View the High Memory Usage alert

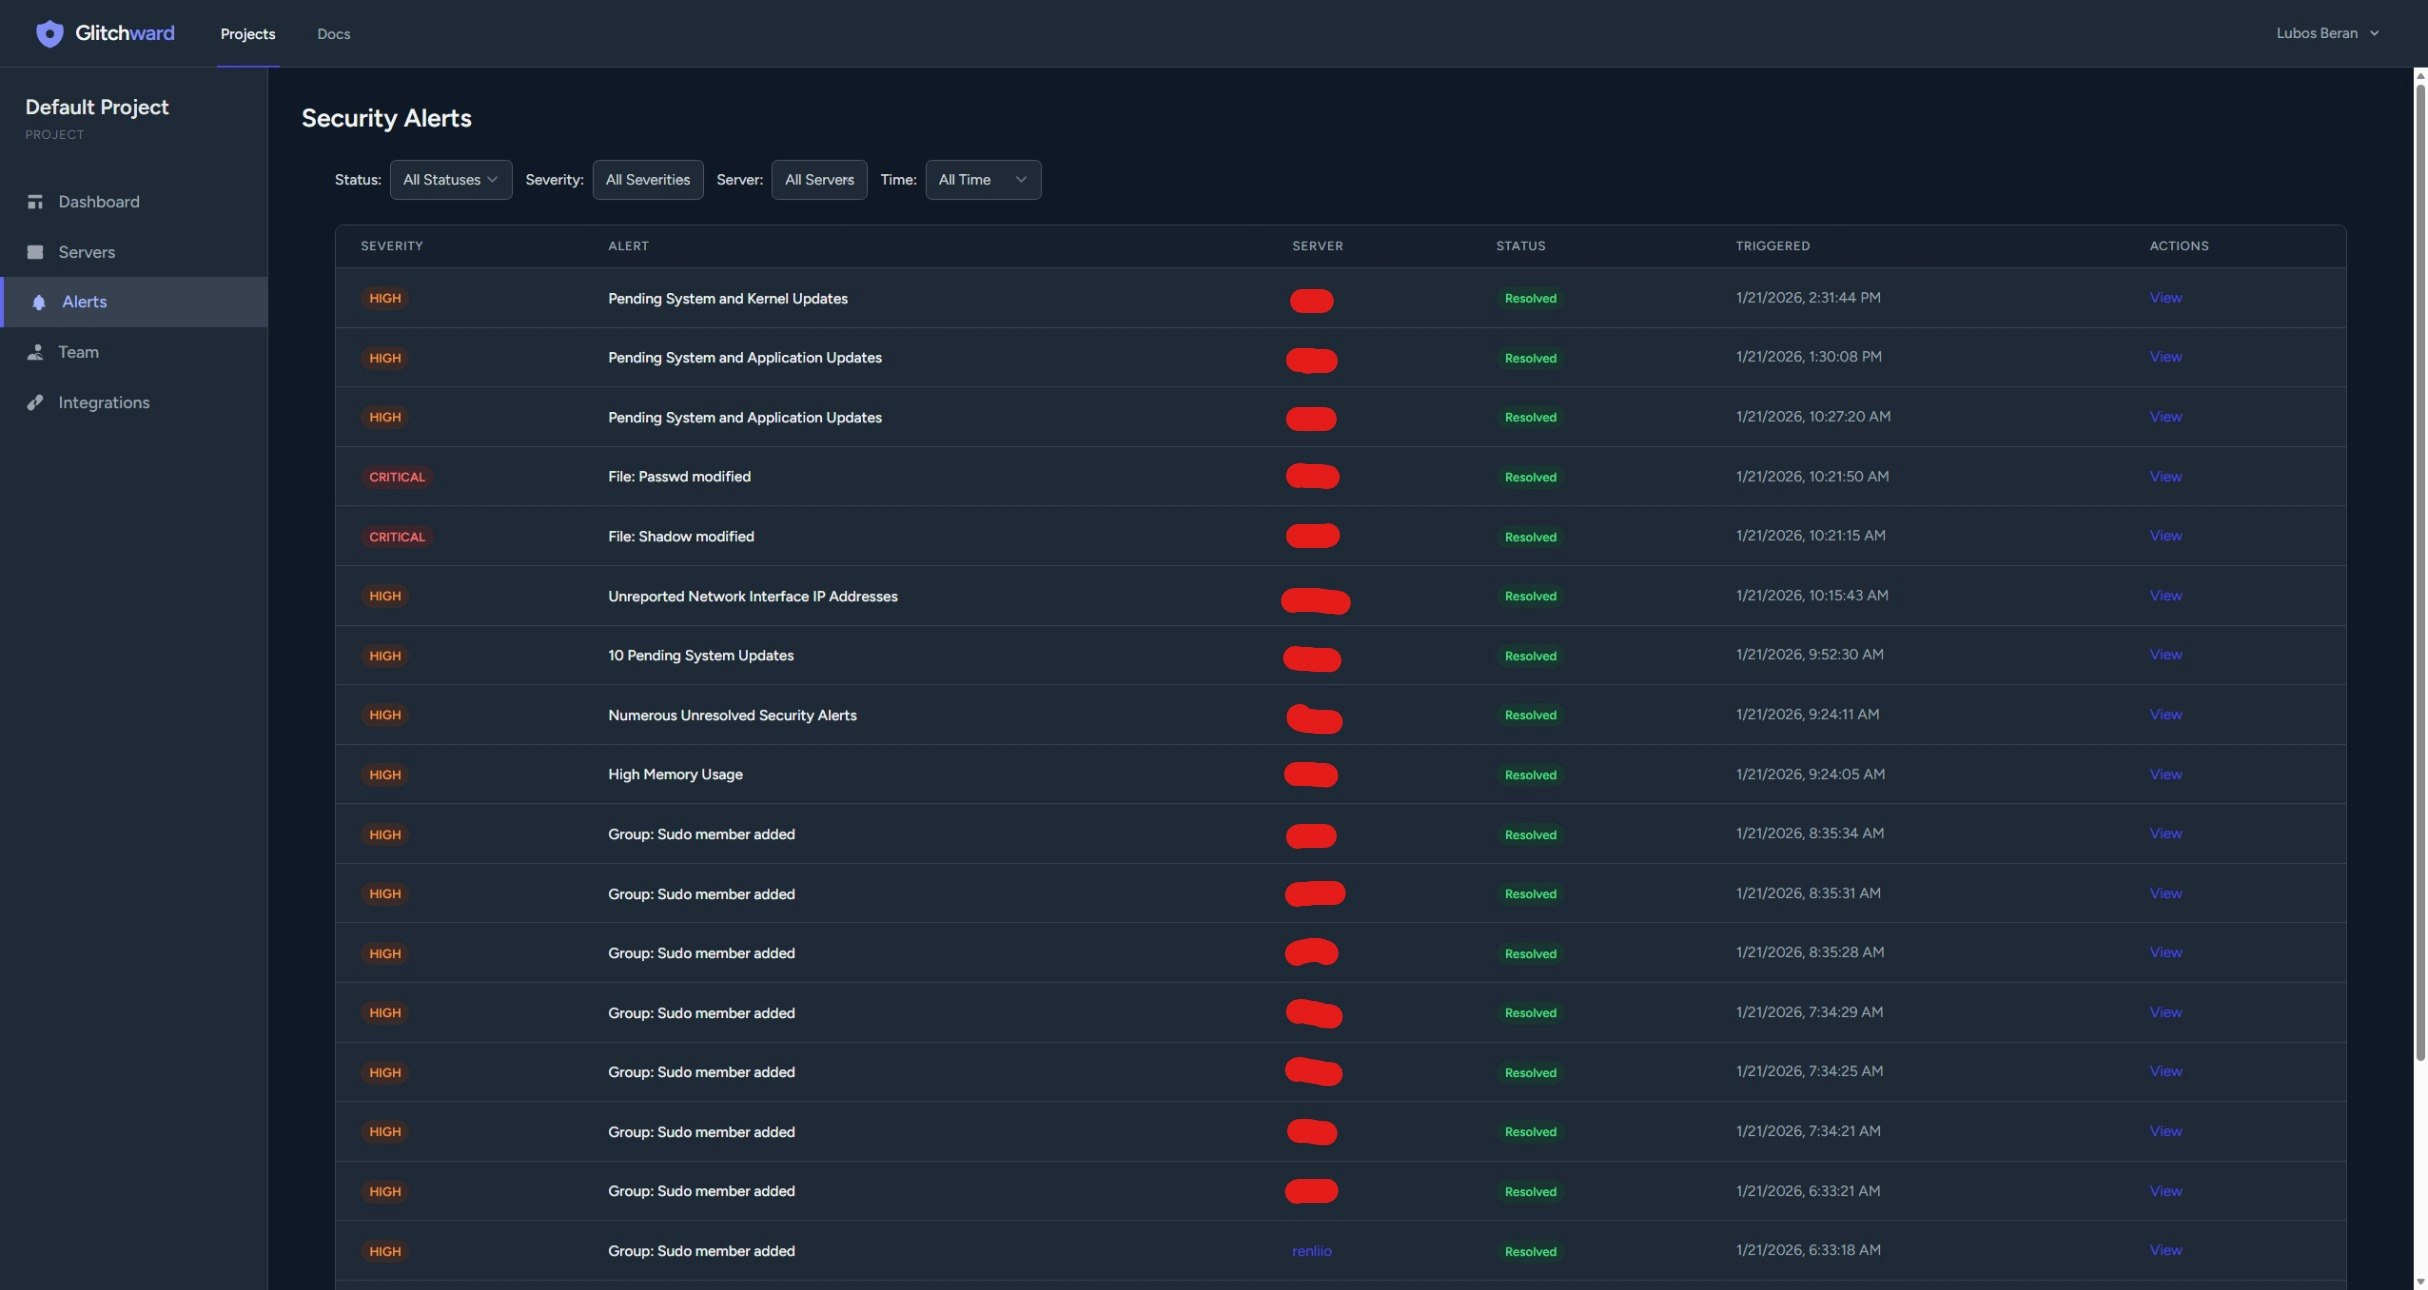pos(2165,775)
